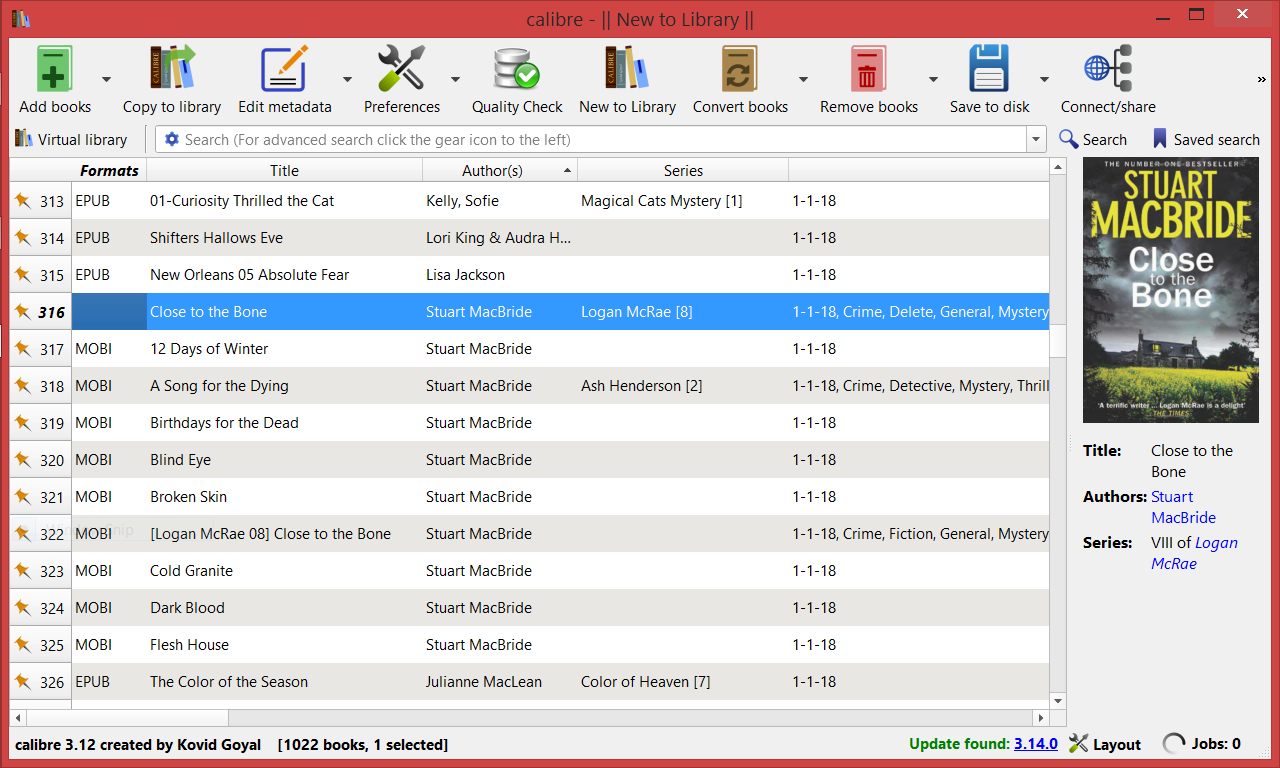Click the Search button
The height and width of the screenshot is (768, 1280).
pos(1093,140)
